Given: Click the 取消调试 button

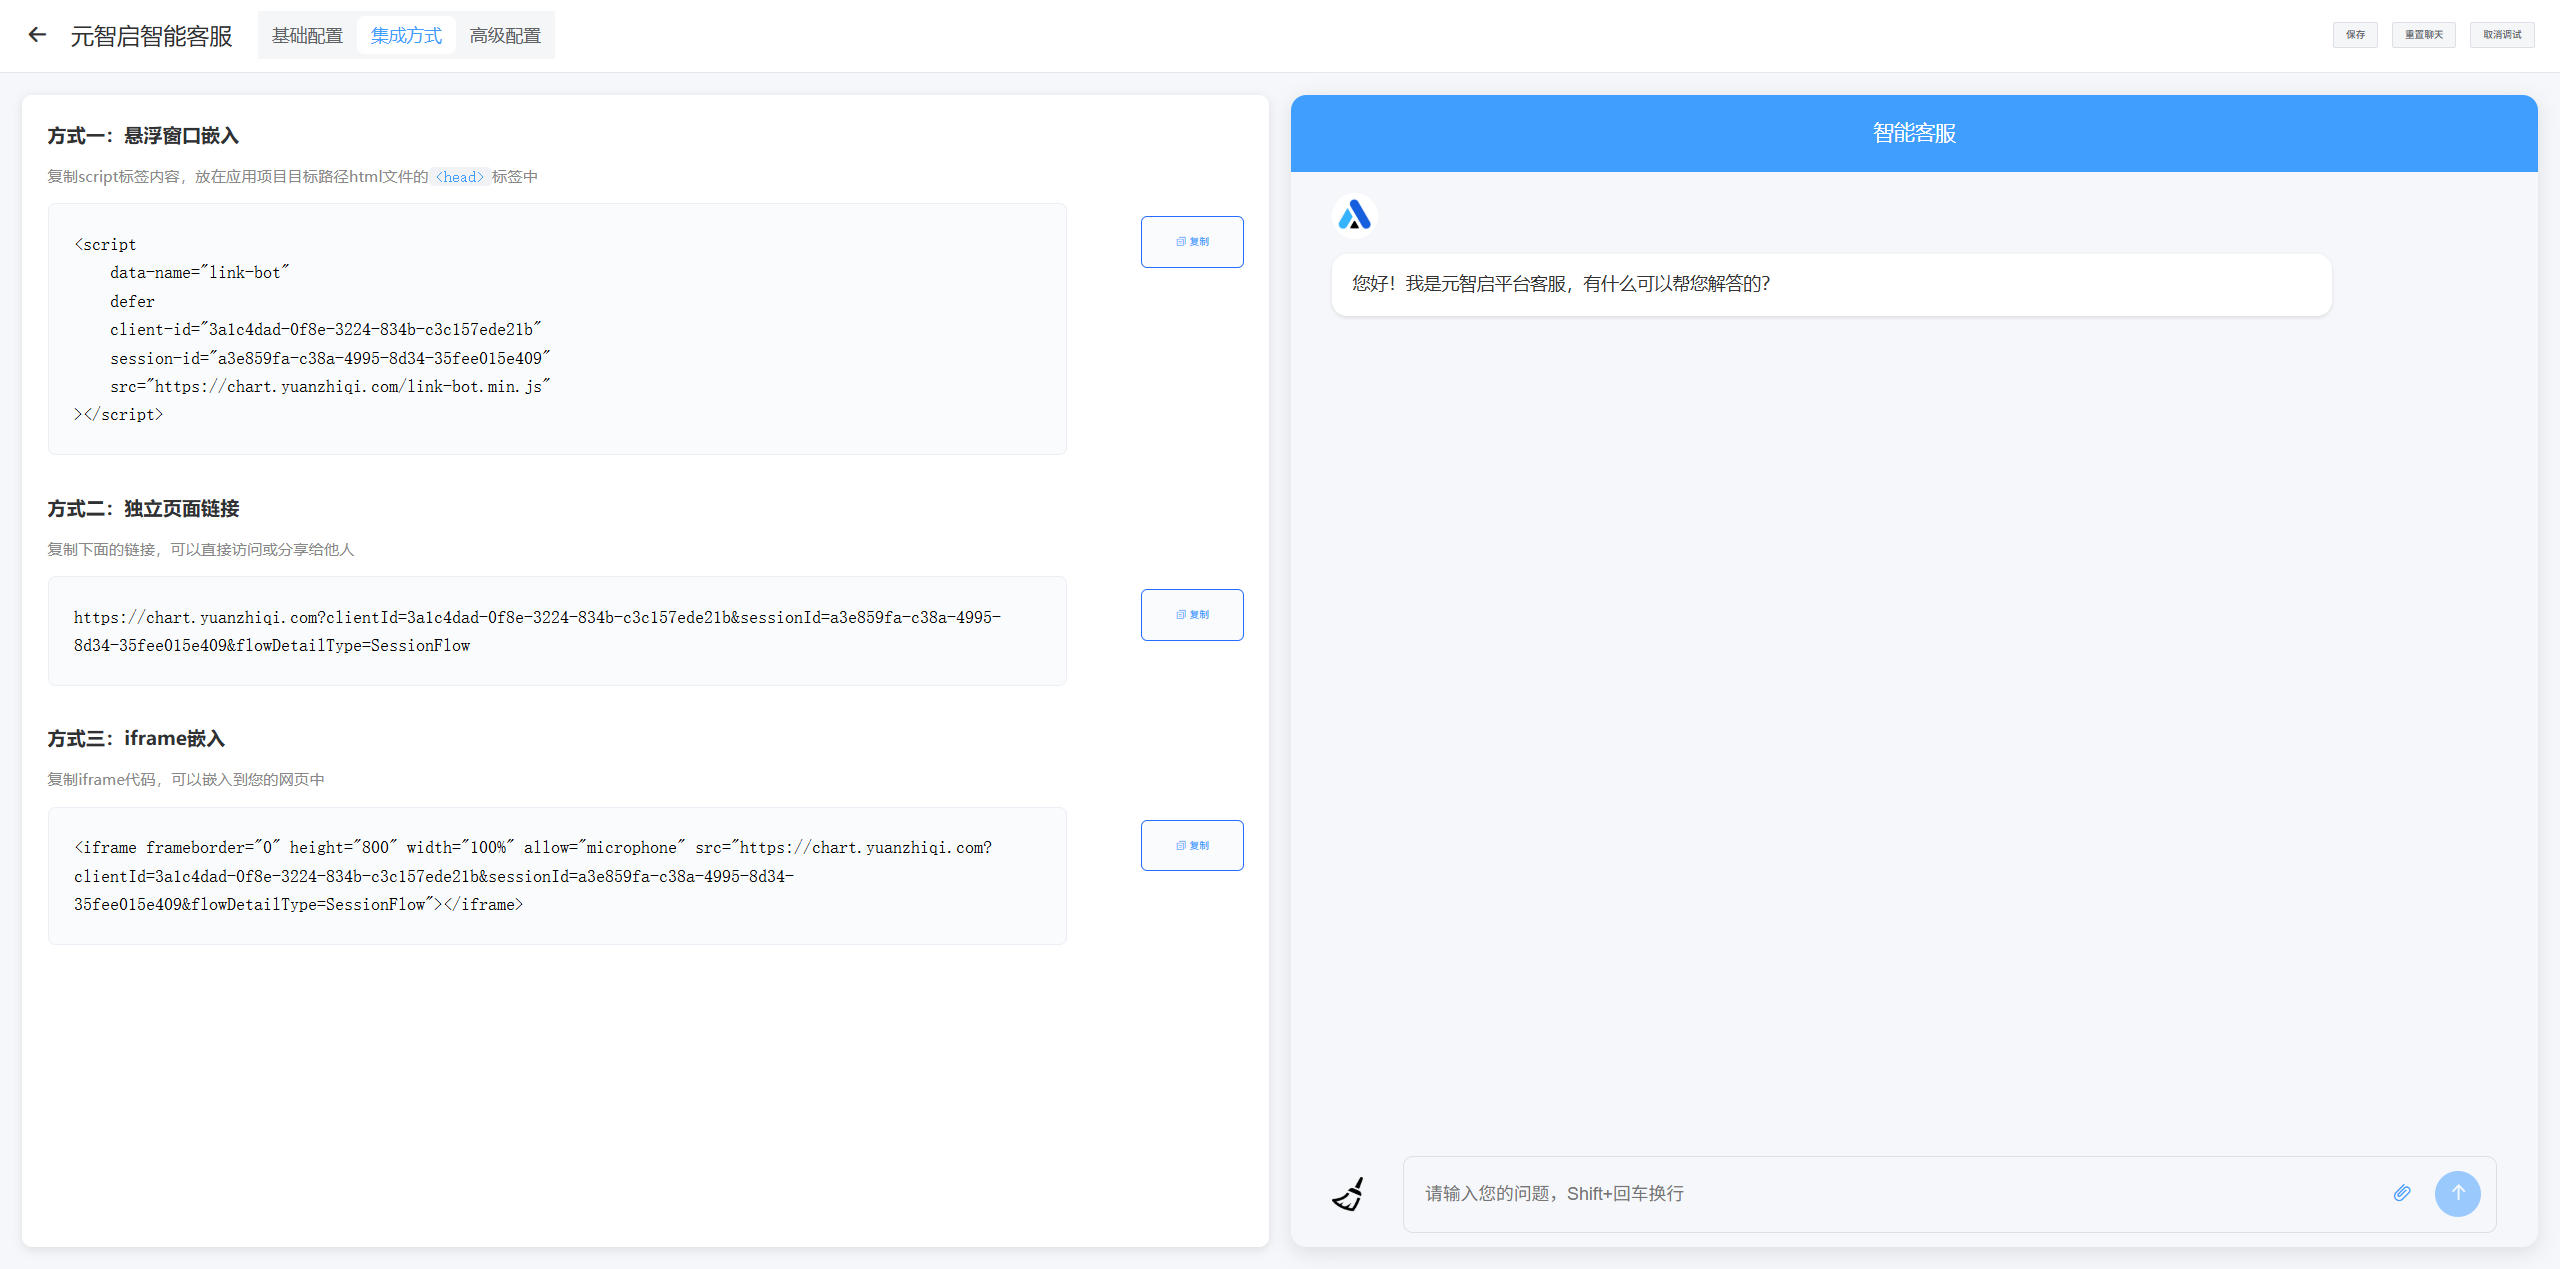Looking at the screenshot, I should [x=2502, y=35].
